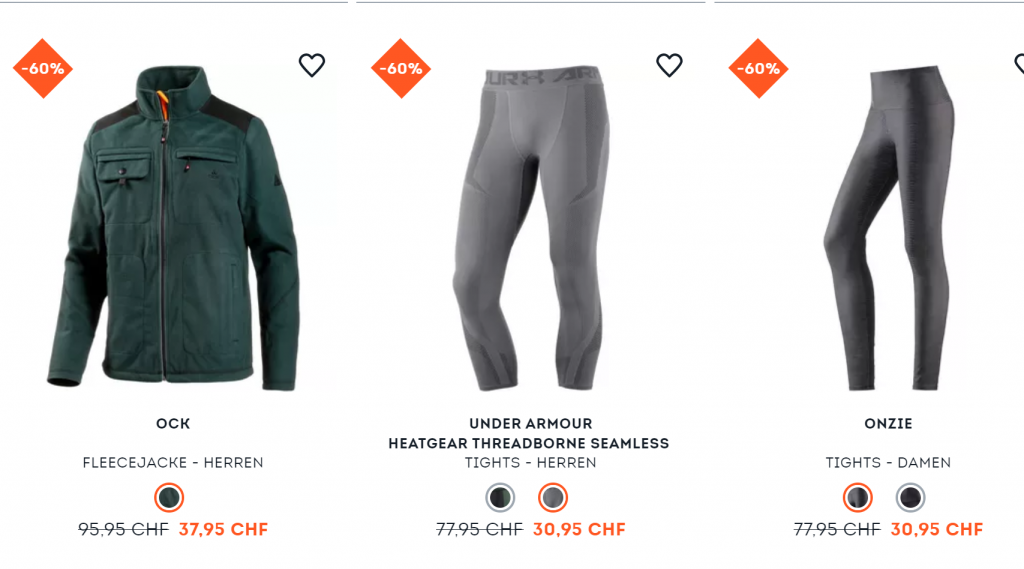Add OCK fleece jacket to wishlist heart
The width and height of the screenshot is (1024, 569).
(x=312, y=65)
